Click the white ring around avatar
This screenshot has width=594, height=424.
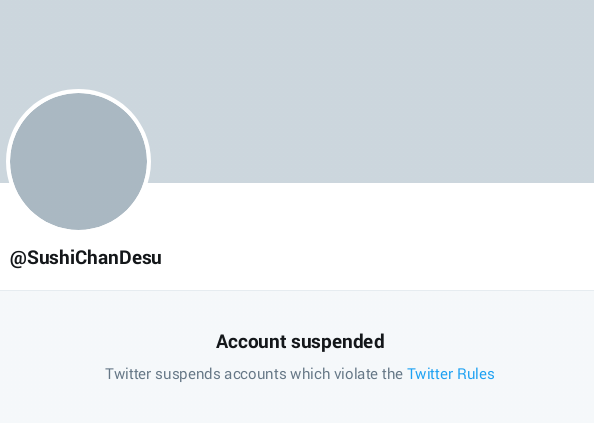pos(78,91)
